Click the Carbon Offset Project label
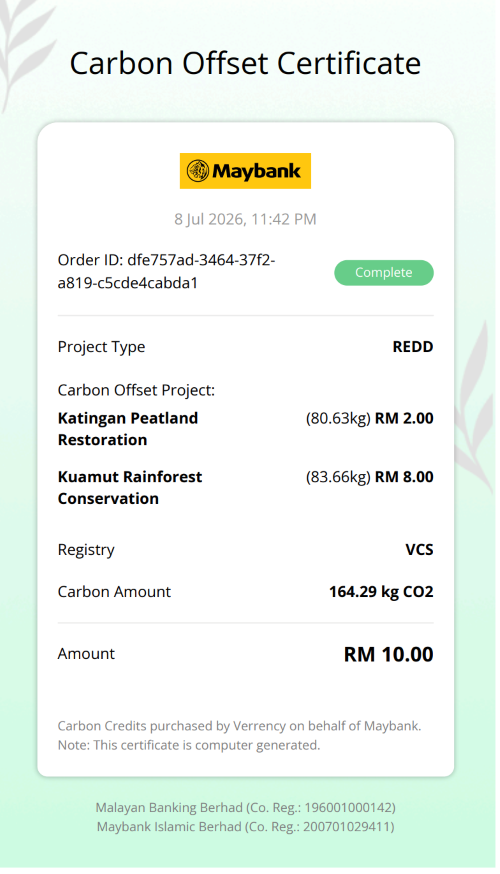Image resolution: width=500 pixels, height=874 pixels. [136, 390]
